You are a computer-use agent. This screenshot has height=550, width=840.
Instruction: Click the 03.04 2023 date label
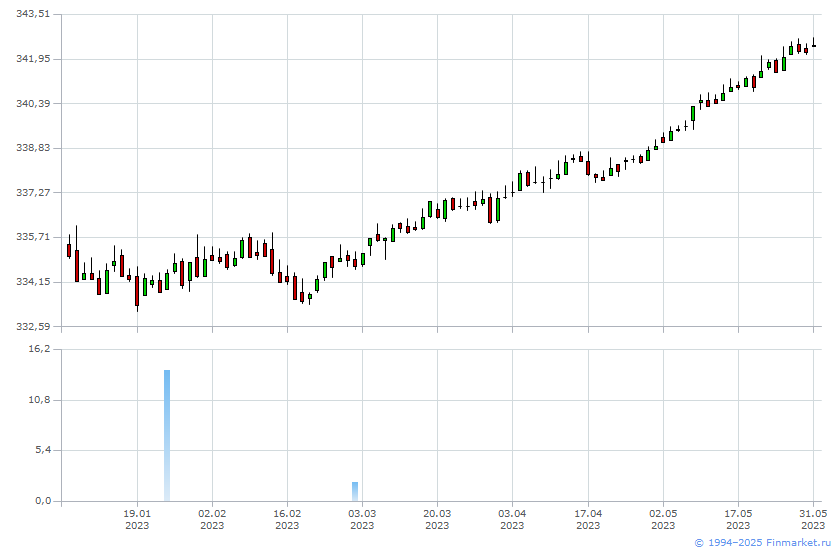tap(512, 519)
